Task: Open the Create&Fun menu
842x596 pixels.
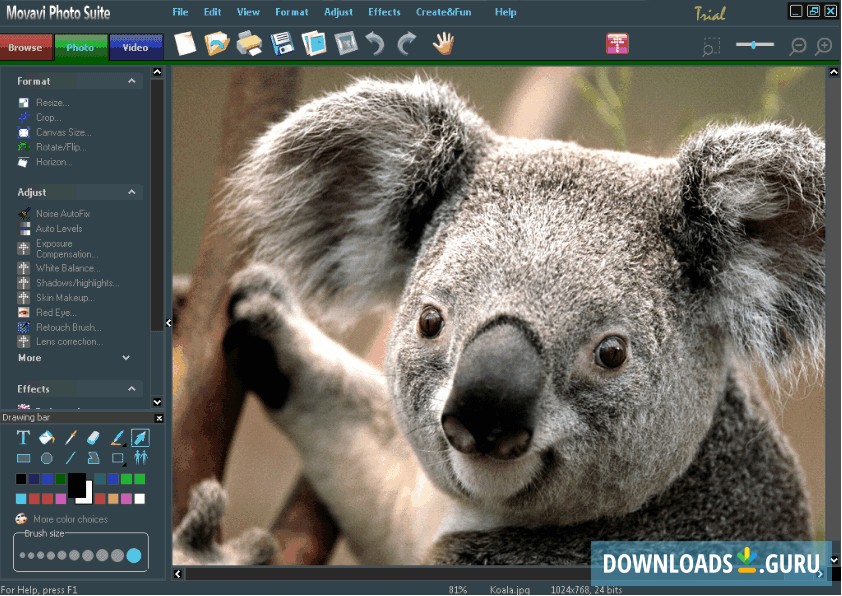Action: point(443,12)
